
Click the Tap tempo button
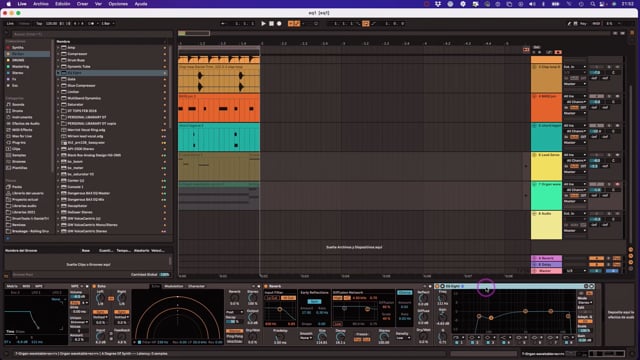click(39, 24)
